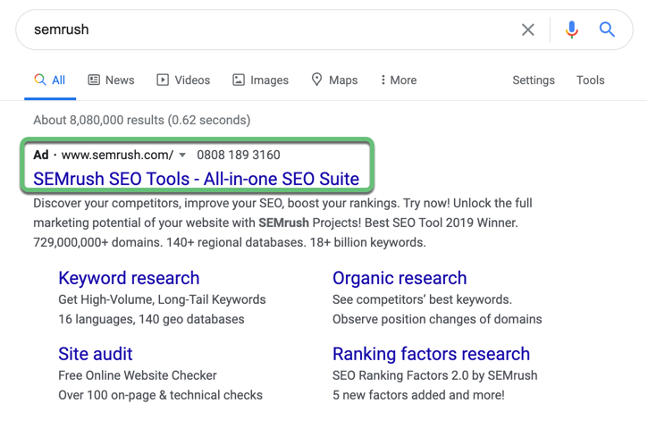The height and width of the screenshot is (427, 647).
Task: Expand the ad info dropdown arrow next to www.semrush.com/
Action: tap(182, 155)
